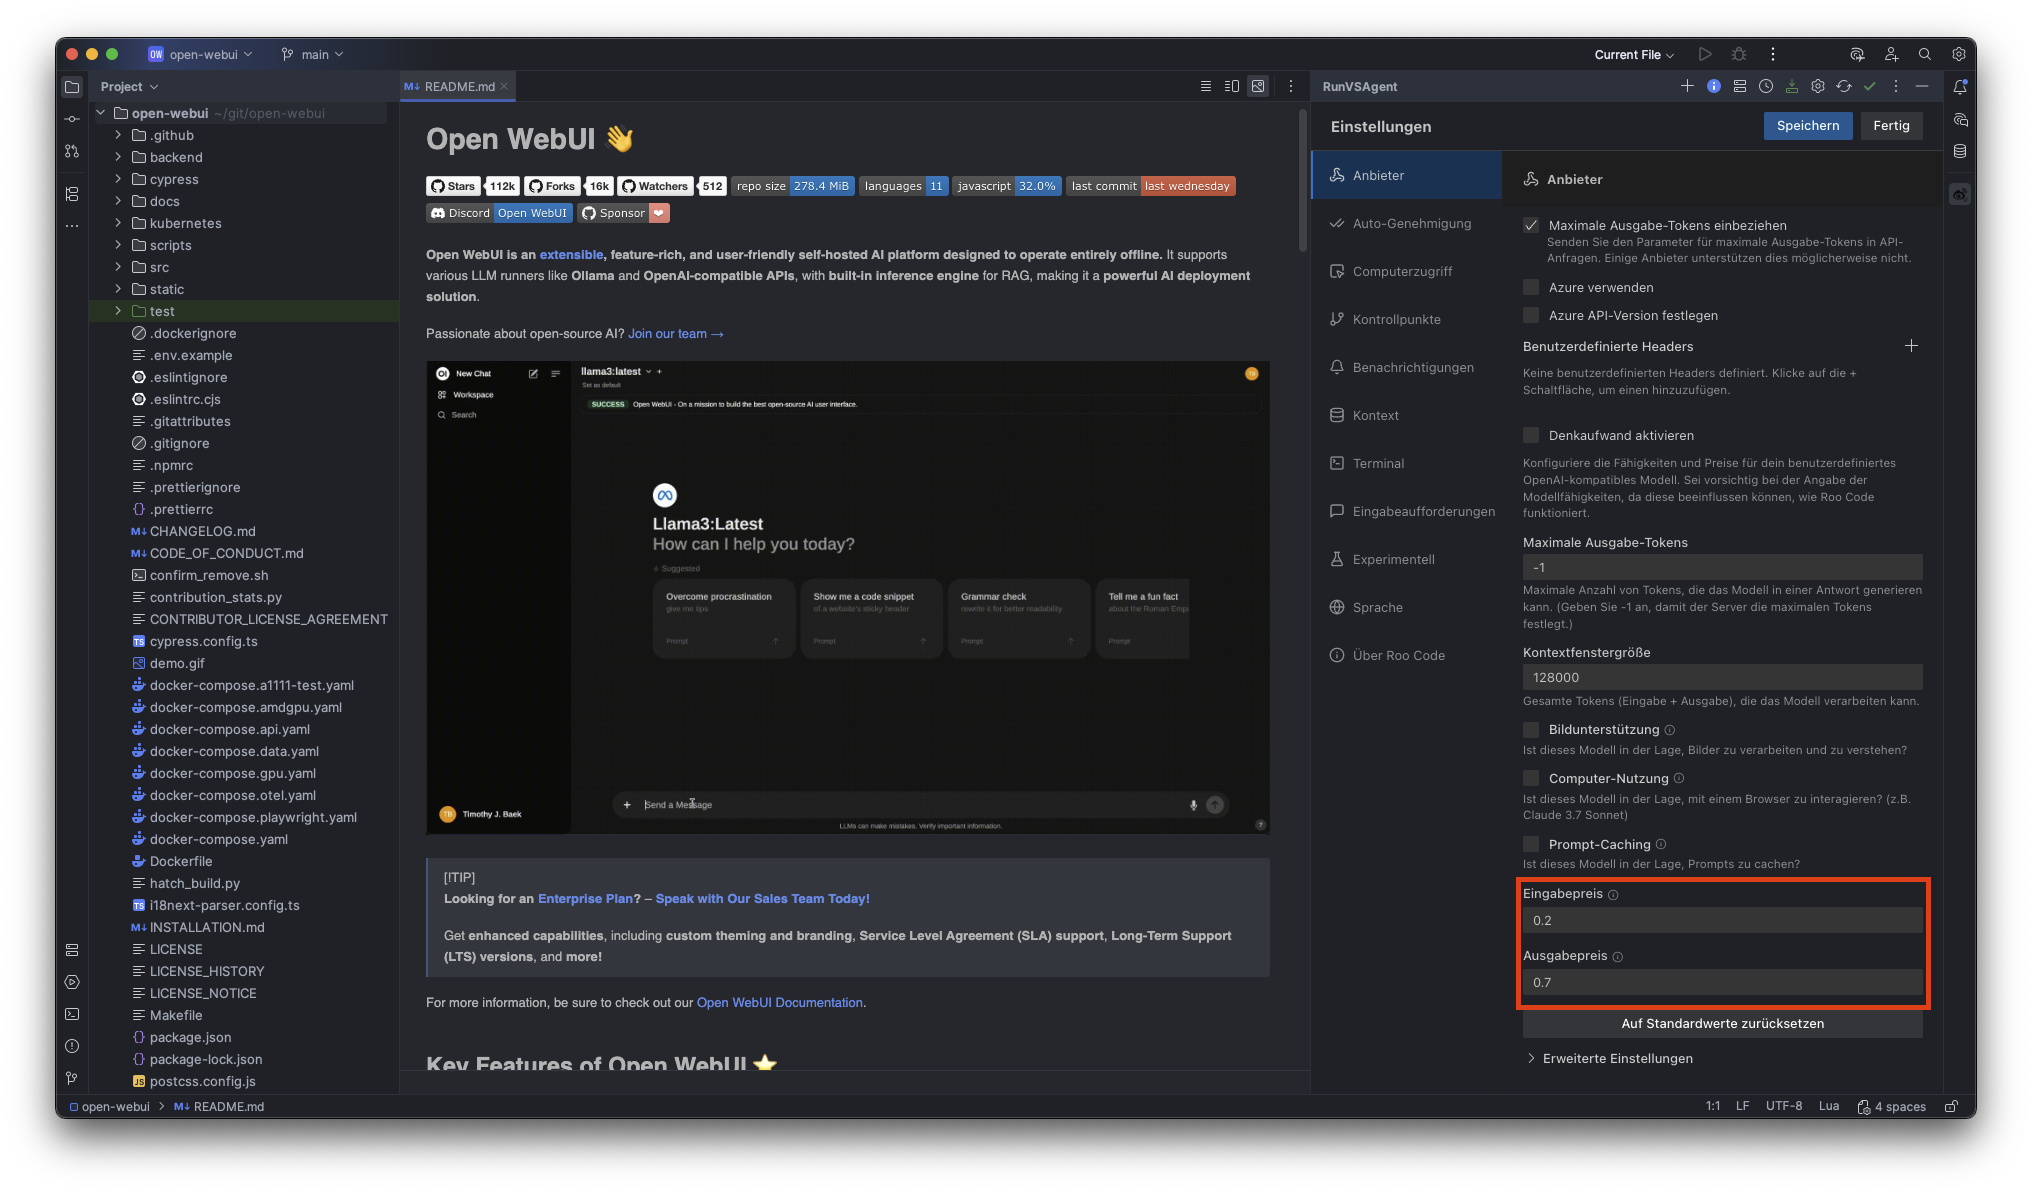Open the Structure tool window icon
2032x1192 pixels.
pyautogui.click(x=72, y=194)
